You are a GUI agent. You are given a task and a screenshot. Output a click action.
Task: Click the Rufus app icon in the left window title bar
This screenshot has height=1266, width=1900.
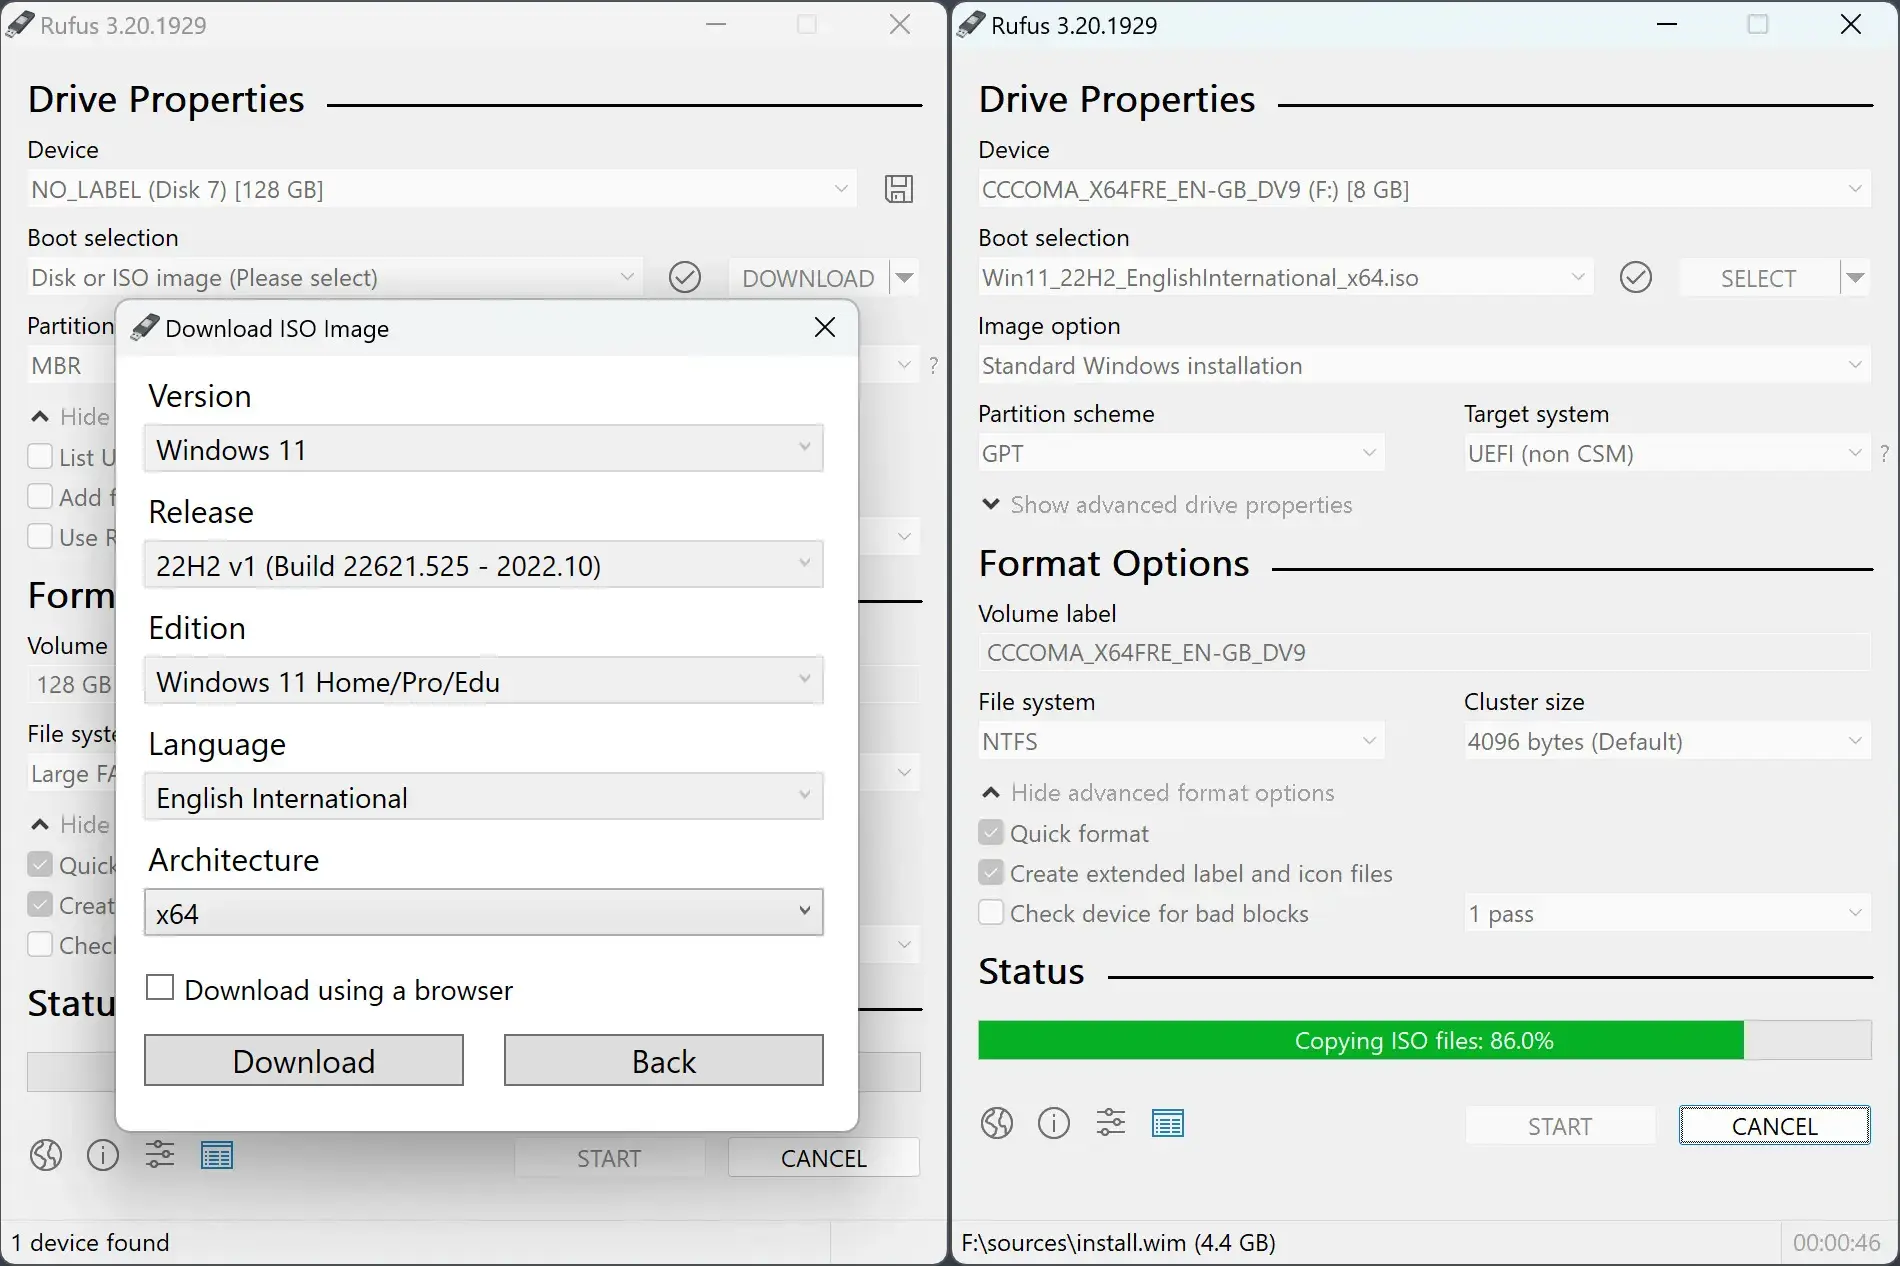point(19,24)
